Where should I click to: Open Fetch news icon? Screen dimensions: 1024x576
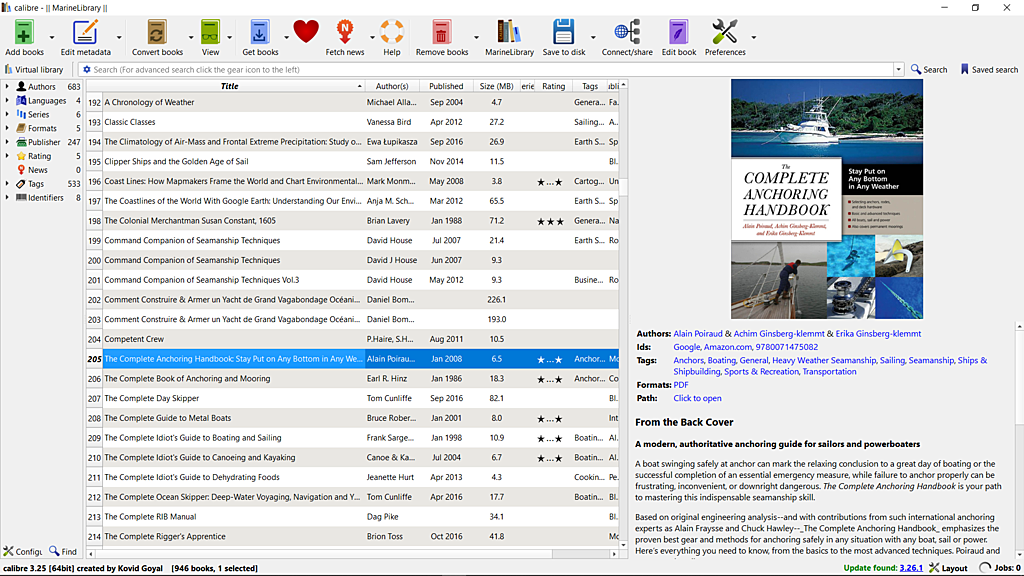click(x=345, y=32)
